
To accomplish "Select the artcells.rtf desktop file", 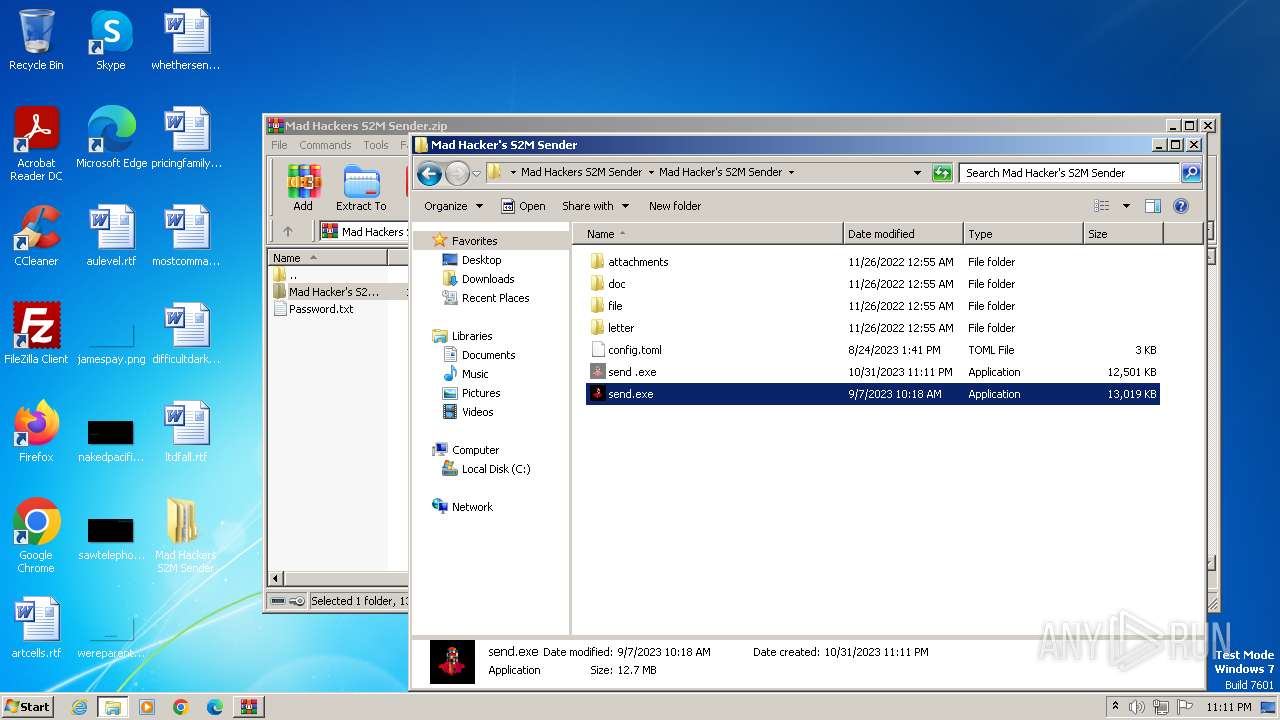I will coord(36,628).
